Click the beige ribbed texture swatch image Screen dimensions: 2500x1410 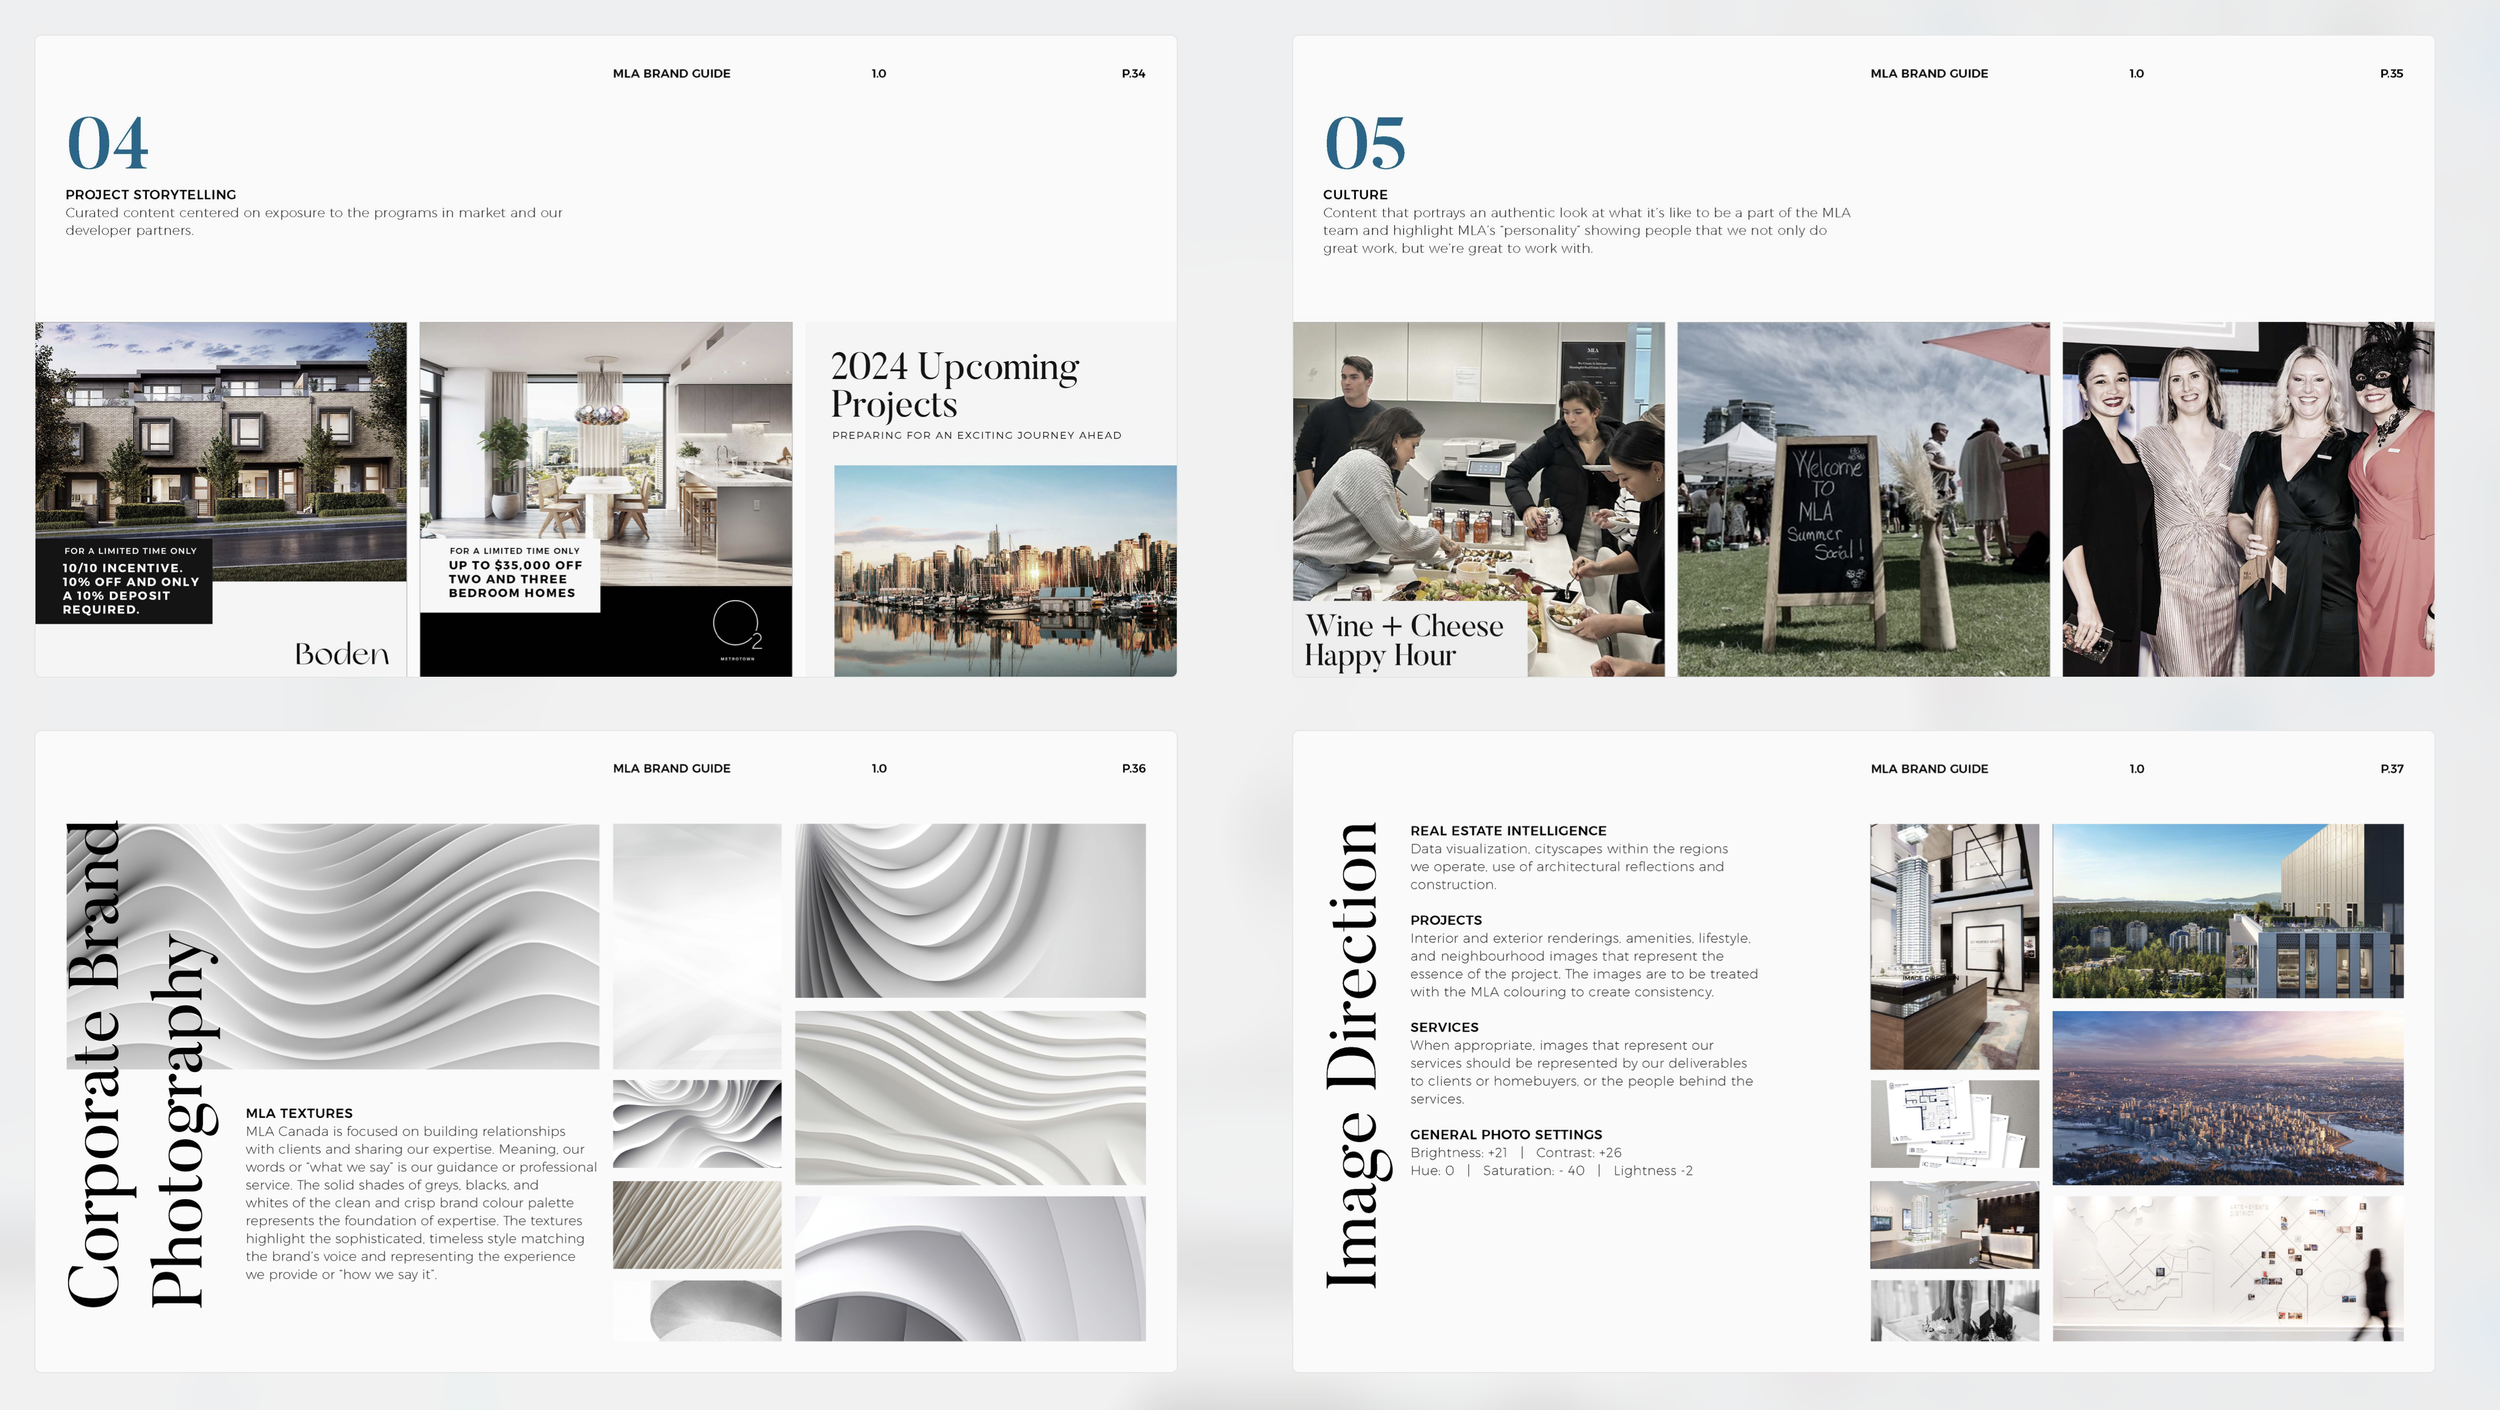coord(697,1225)
